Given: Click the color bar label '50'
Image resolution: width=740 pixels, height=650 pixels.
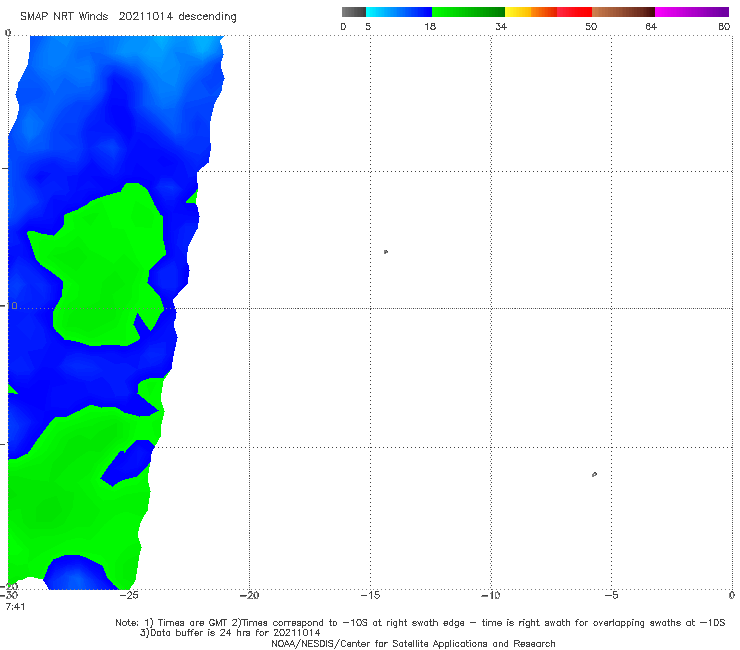Looking at the screenshot, I should pos(591,27).
